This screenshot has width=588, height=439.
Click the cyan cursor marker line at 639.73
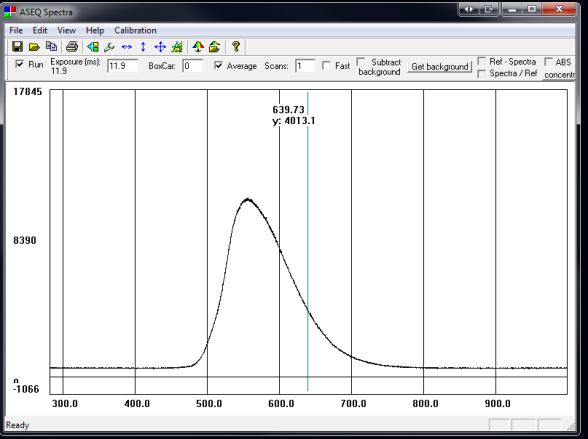click(308, 242)
